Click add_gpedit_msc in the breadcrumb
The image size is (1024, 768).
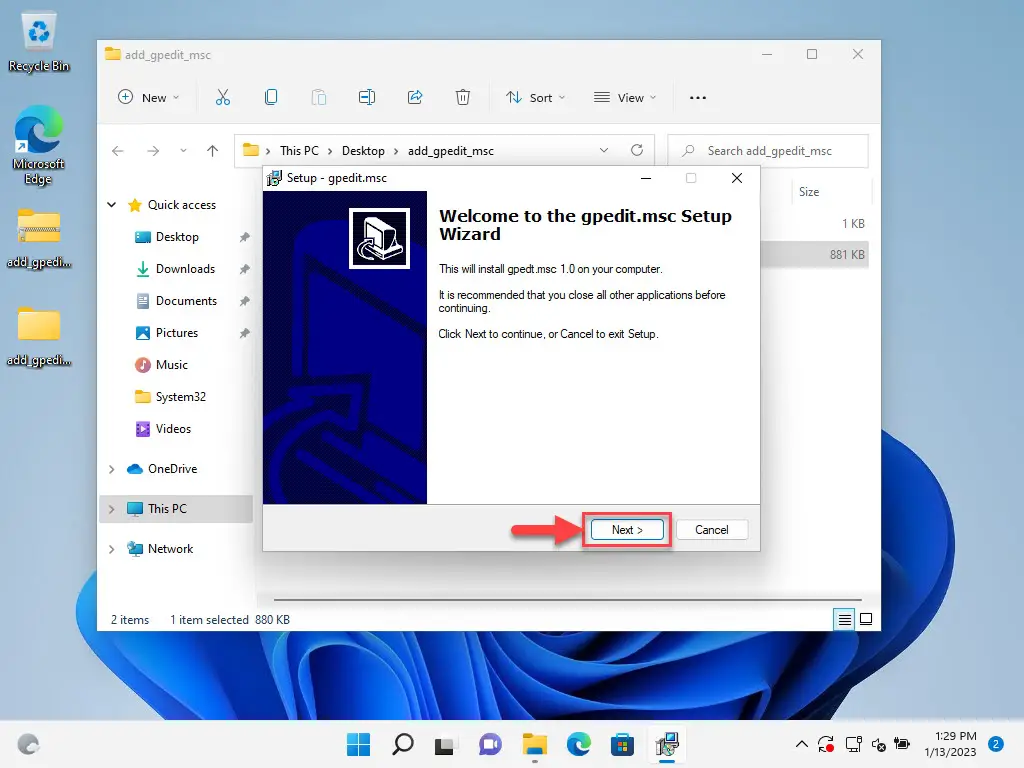pyautogui.click(x=451, y=151)
